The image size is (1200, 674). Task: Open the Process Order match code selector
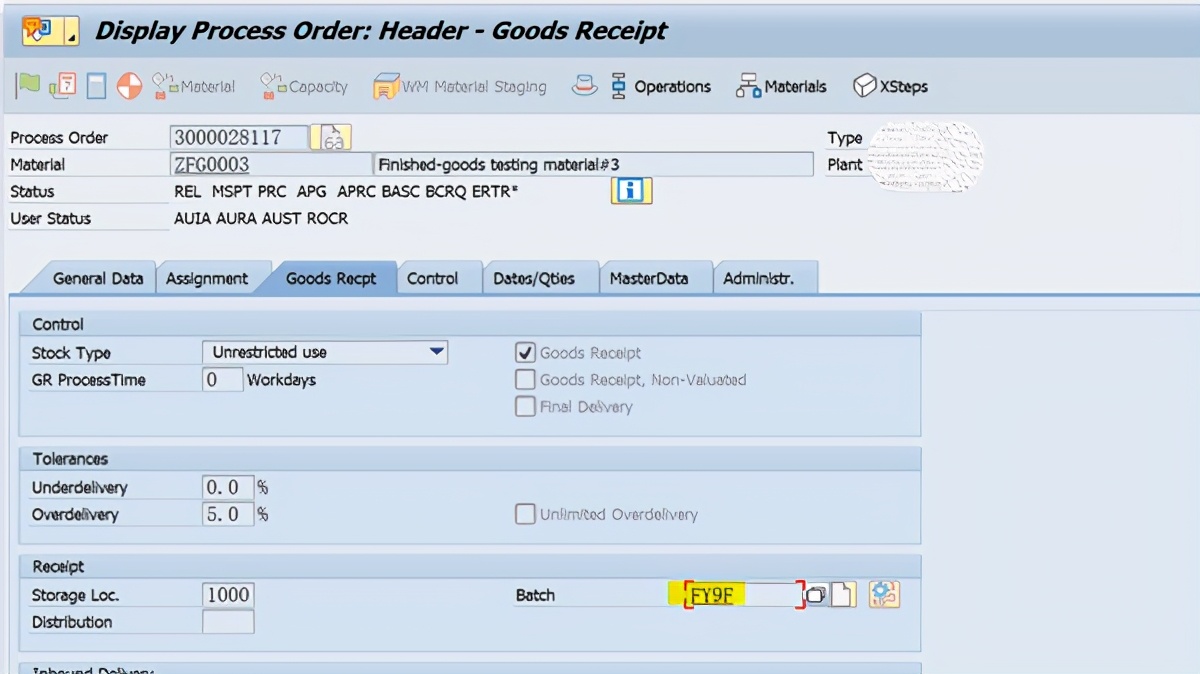331,136
